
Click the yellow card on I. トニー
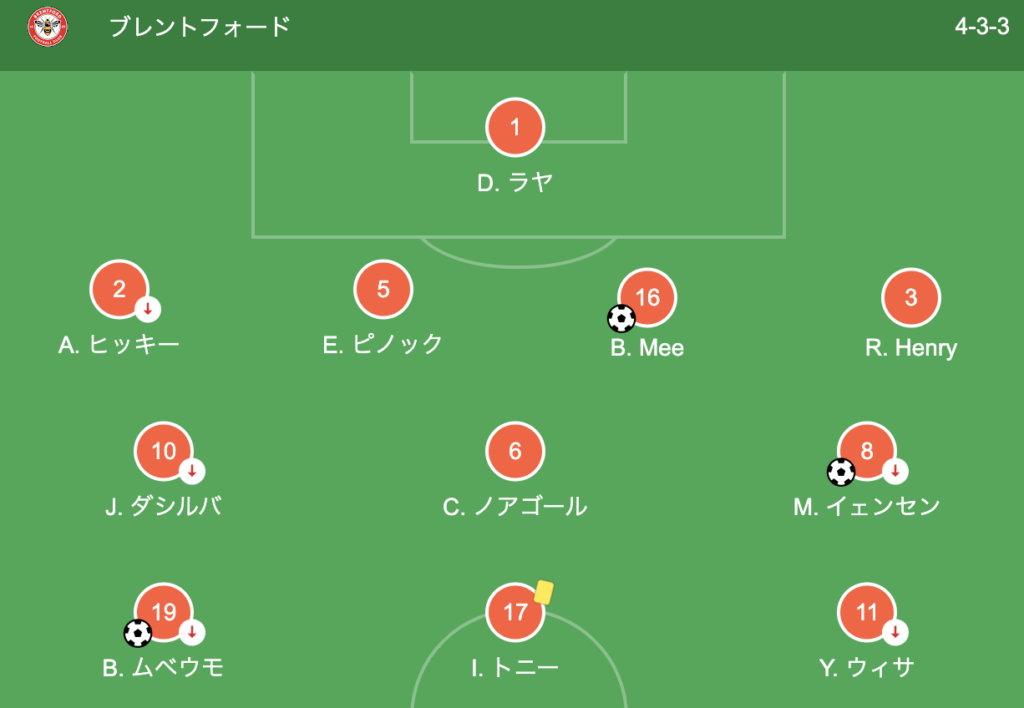544,592
